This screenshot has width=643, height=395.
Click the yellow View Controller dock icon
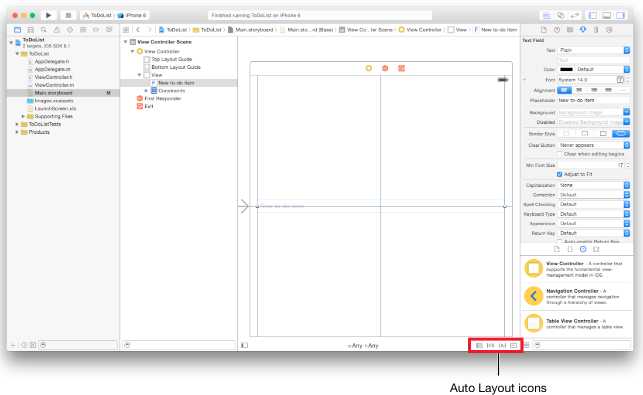point(369,68)
